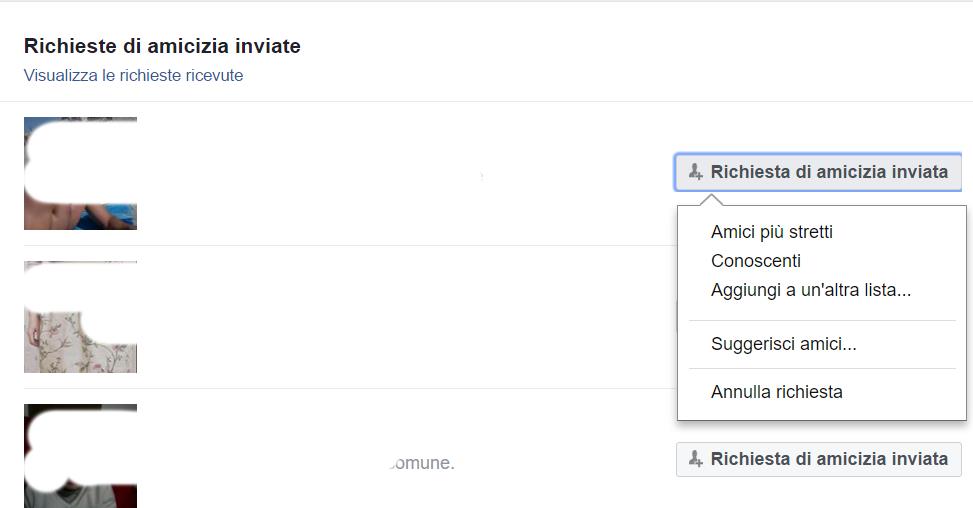Open the third profile picture thumbnail

80,456
